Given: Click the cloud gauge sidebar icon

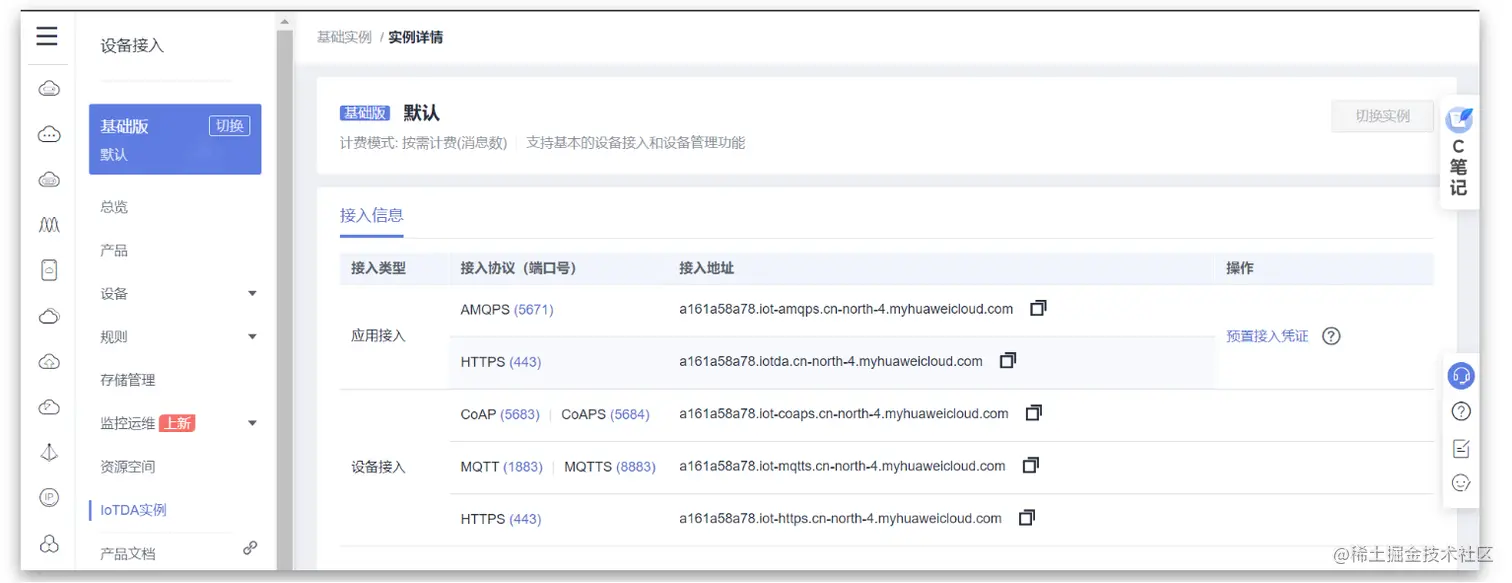Looking at the screenshot, I should (49, 407).
